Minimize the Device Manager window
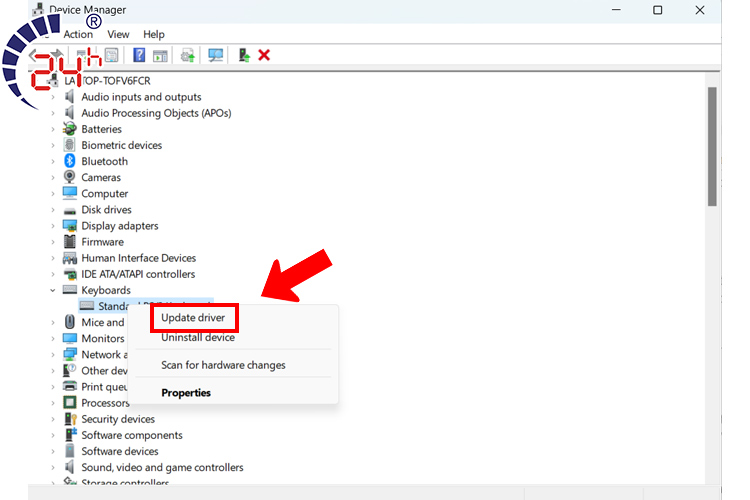The width and height of the screenshot is (750, 500). (616, 10)
